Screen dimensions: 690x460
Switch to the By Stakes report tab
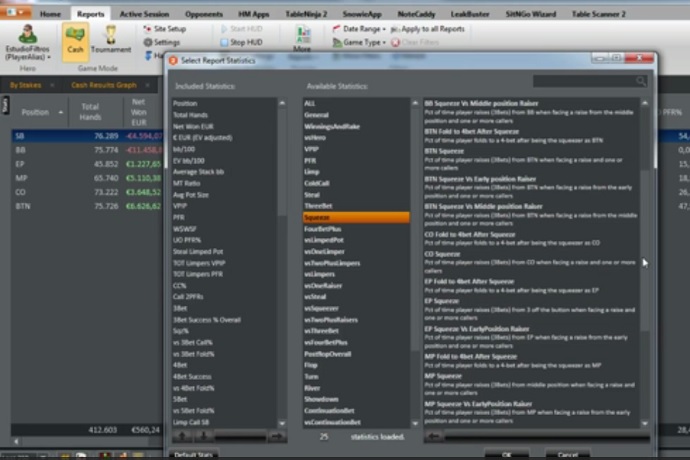tap(26, 85)
